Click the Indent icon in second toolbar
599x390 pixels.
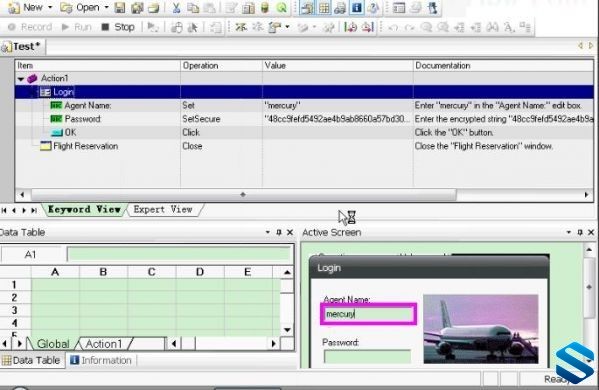460,28
